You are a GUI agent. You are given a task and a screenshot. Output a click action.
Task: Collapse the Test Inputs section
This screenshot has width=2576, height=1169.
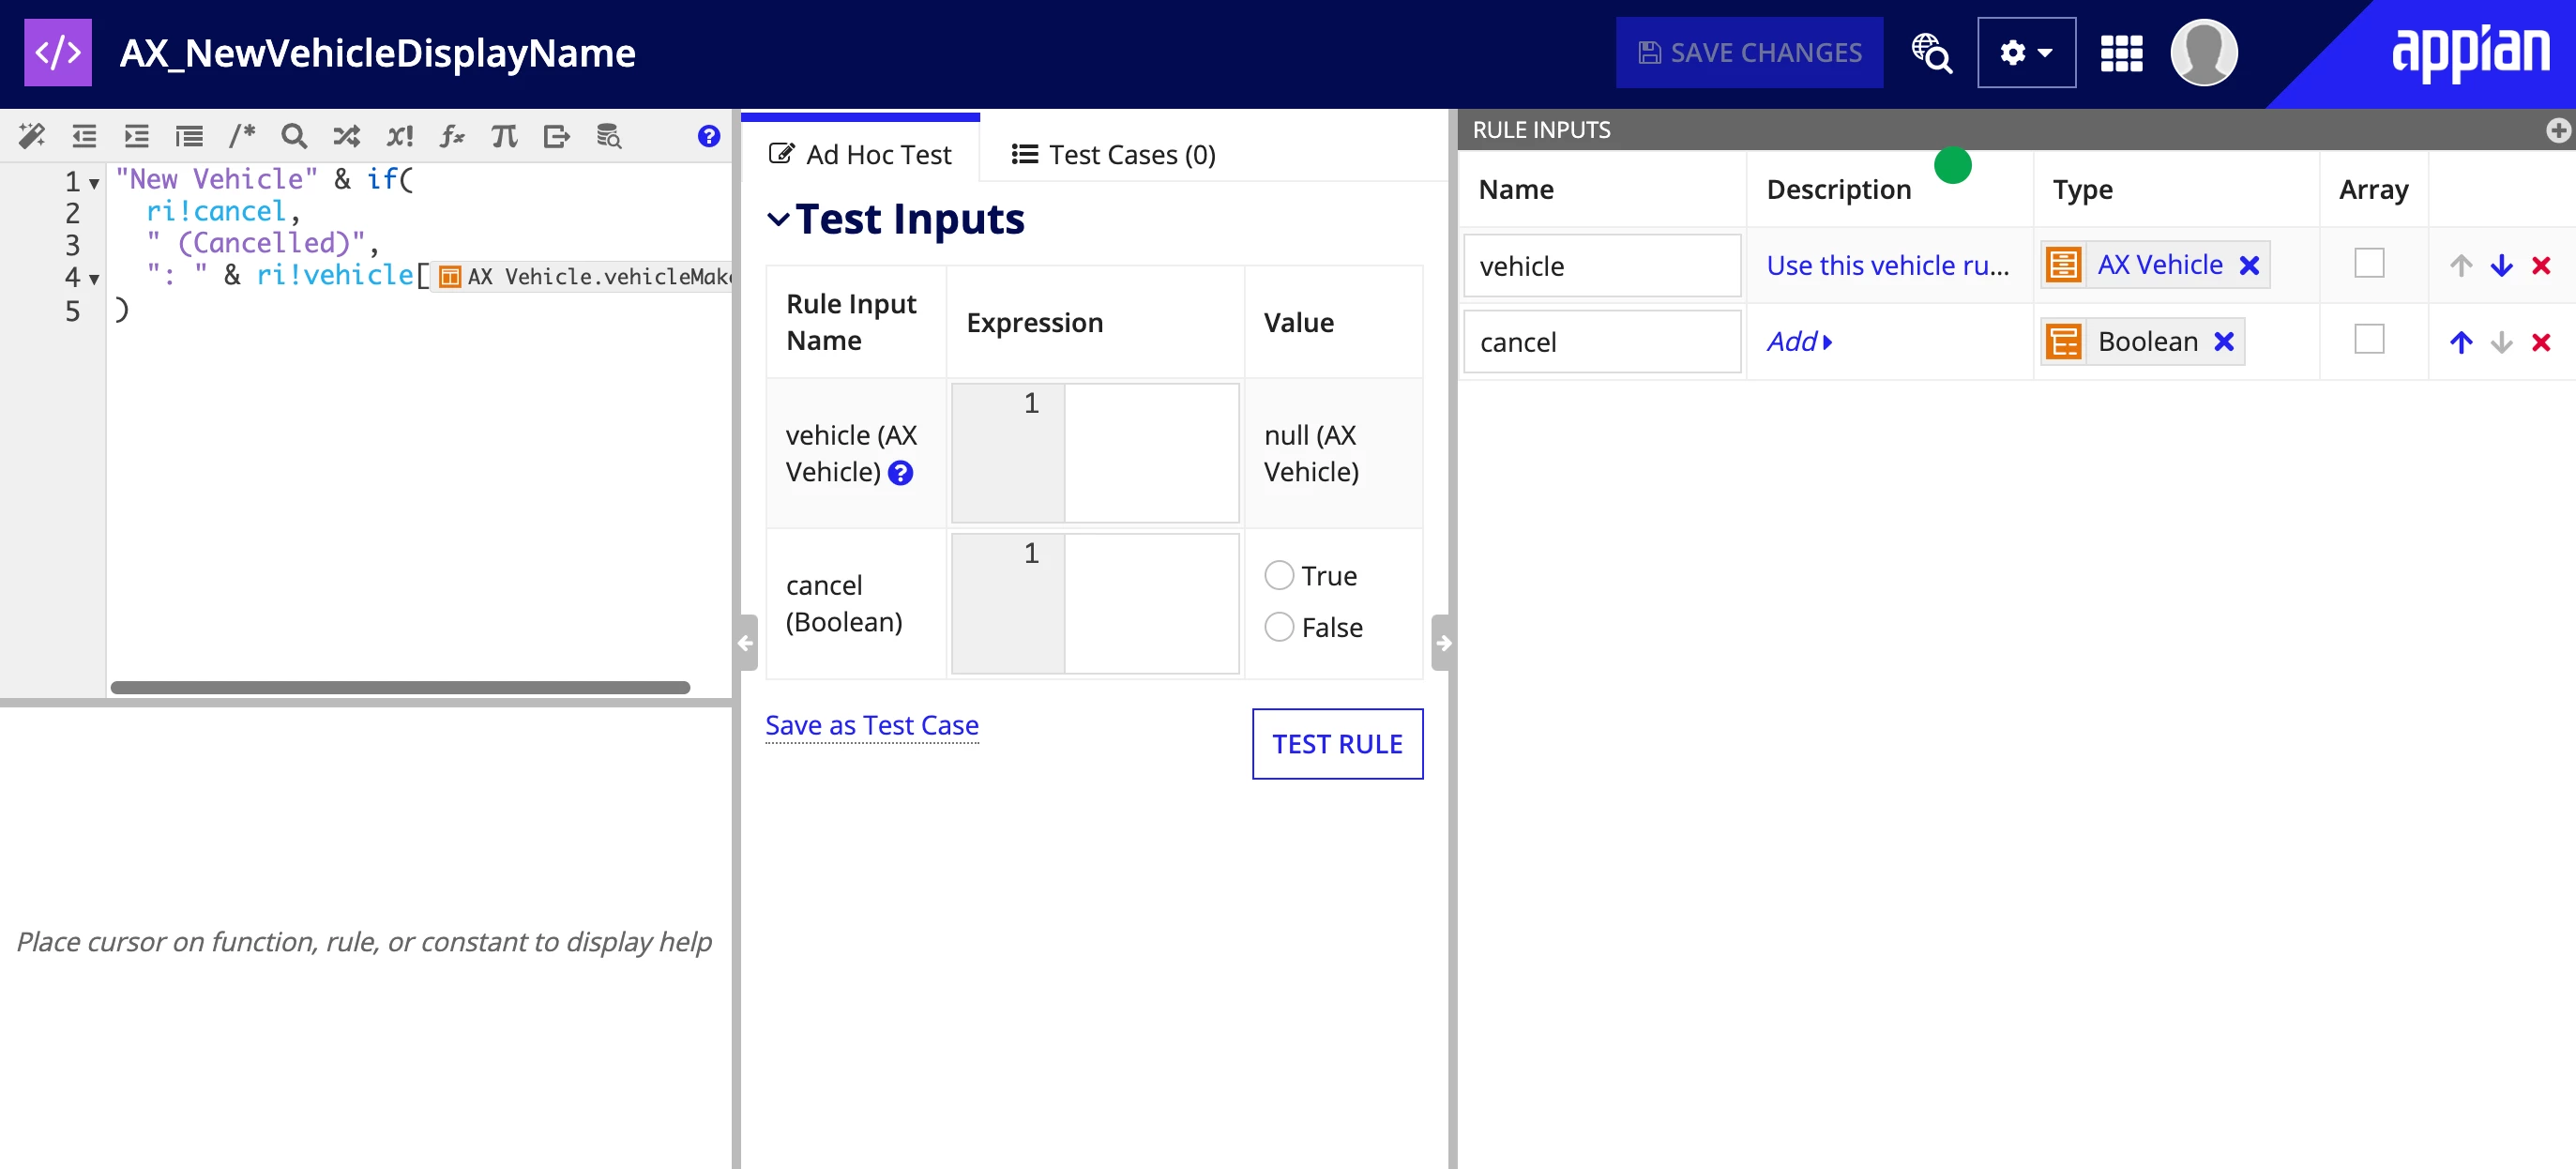[778, 218]
